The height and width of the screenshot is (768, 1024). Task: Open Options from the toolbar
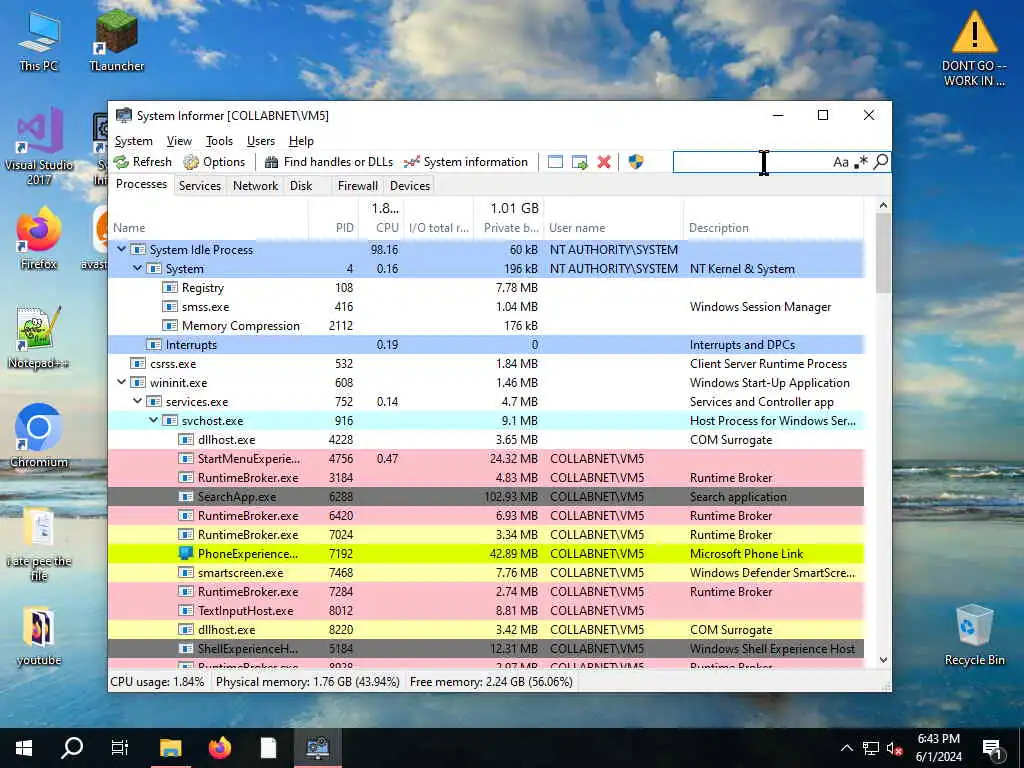pyautogui.click(x=214, y=162)
